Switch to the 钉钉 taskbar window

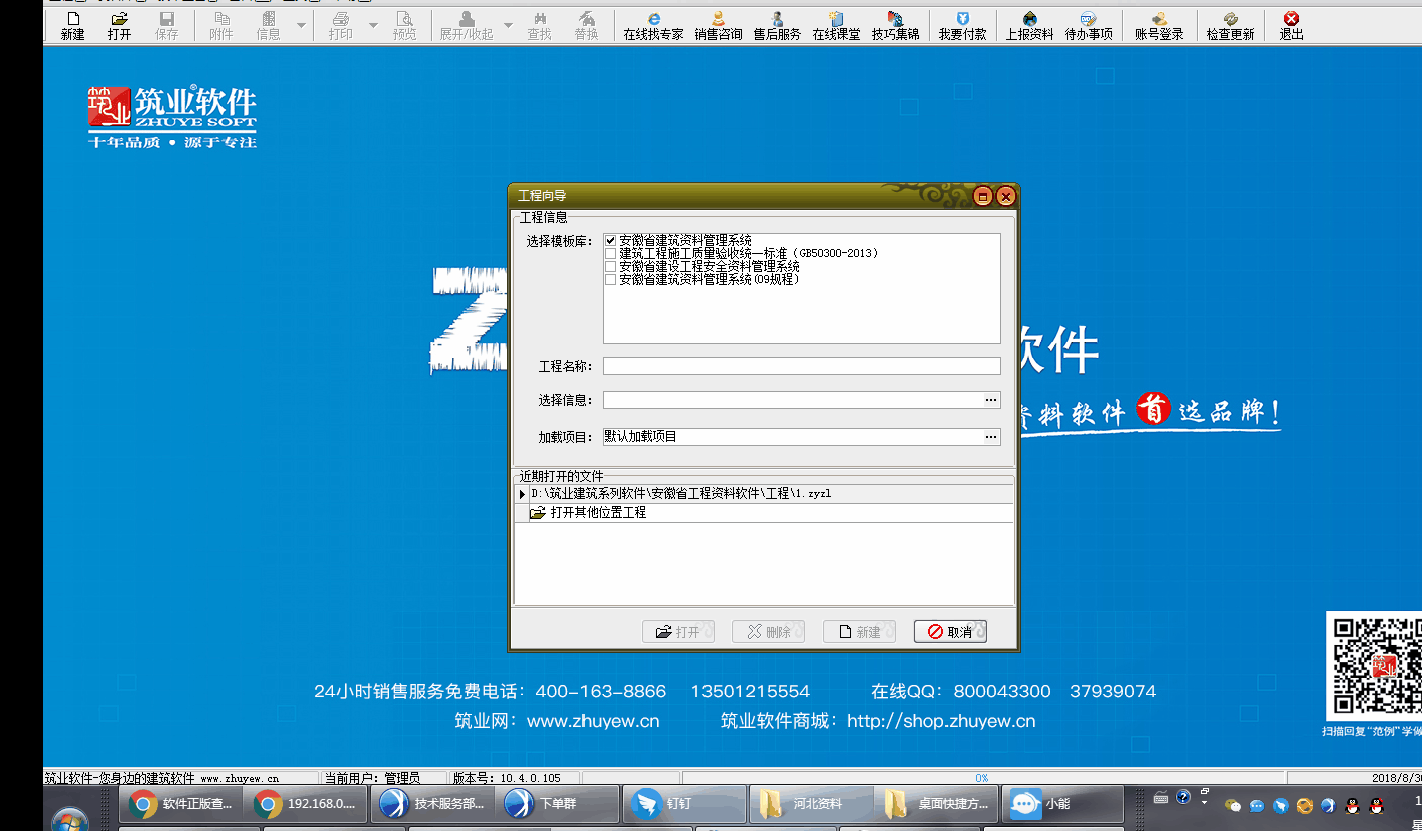tap(686, 804)
